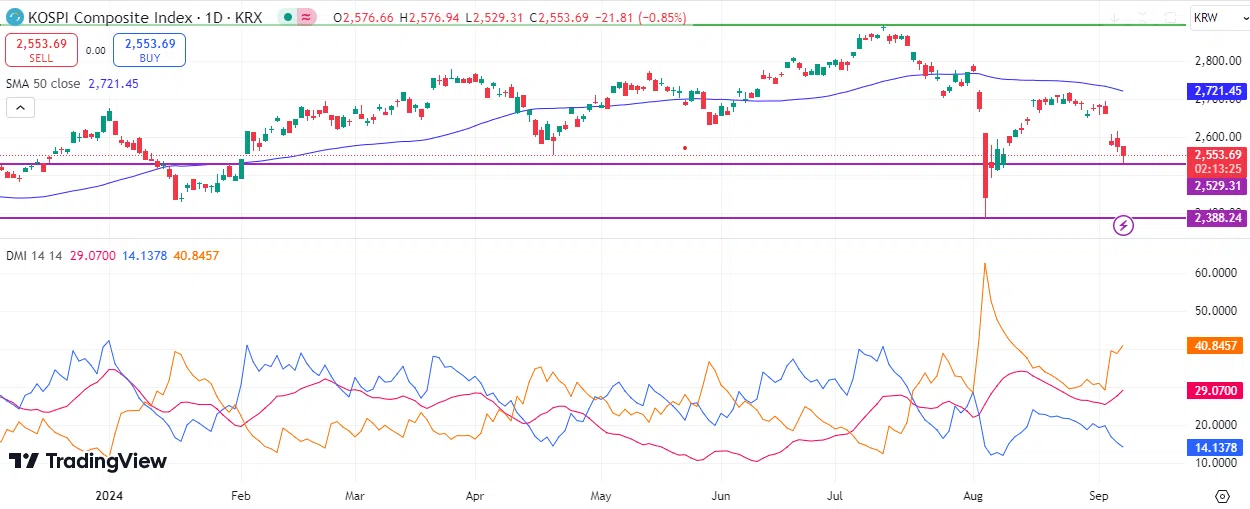
Task: Click the purple lightning bolt icon
Action: pyautogui.click(x=1123, y=226)
